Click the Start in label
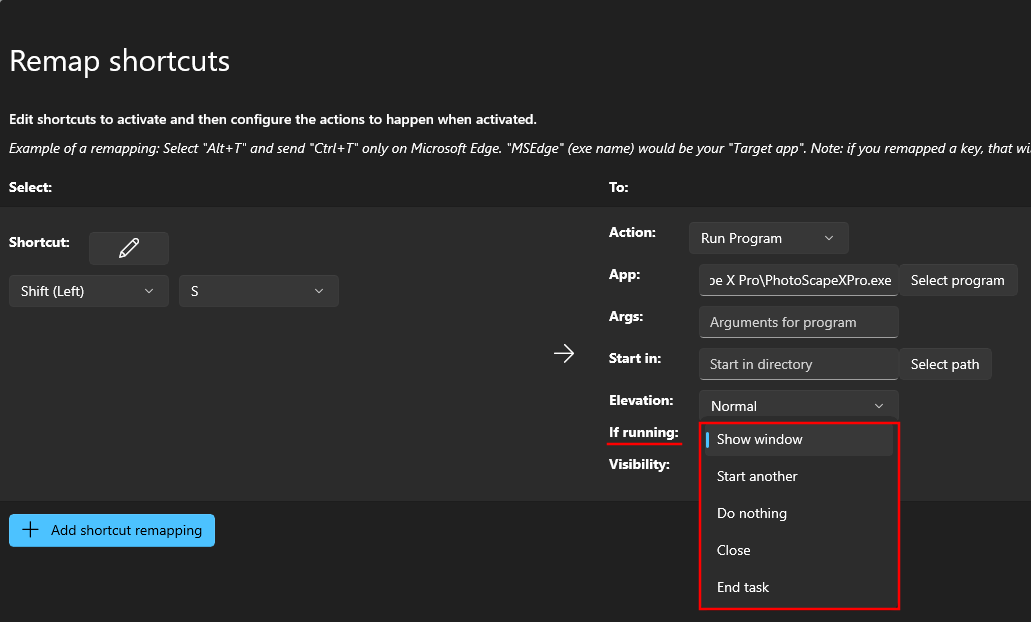 635,358
